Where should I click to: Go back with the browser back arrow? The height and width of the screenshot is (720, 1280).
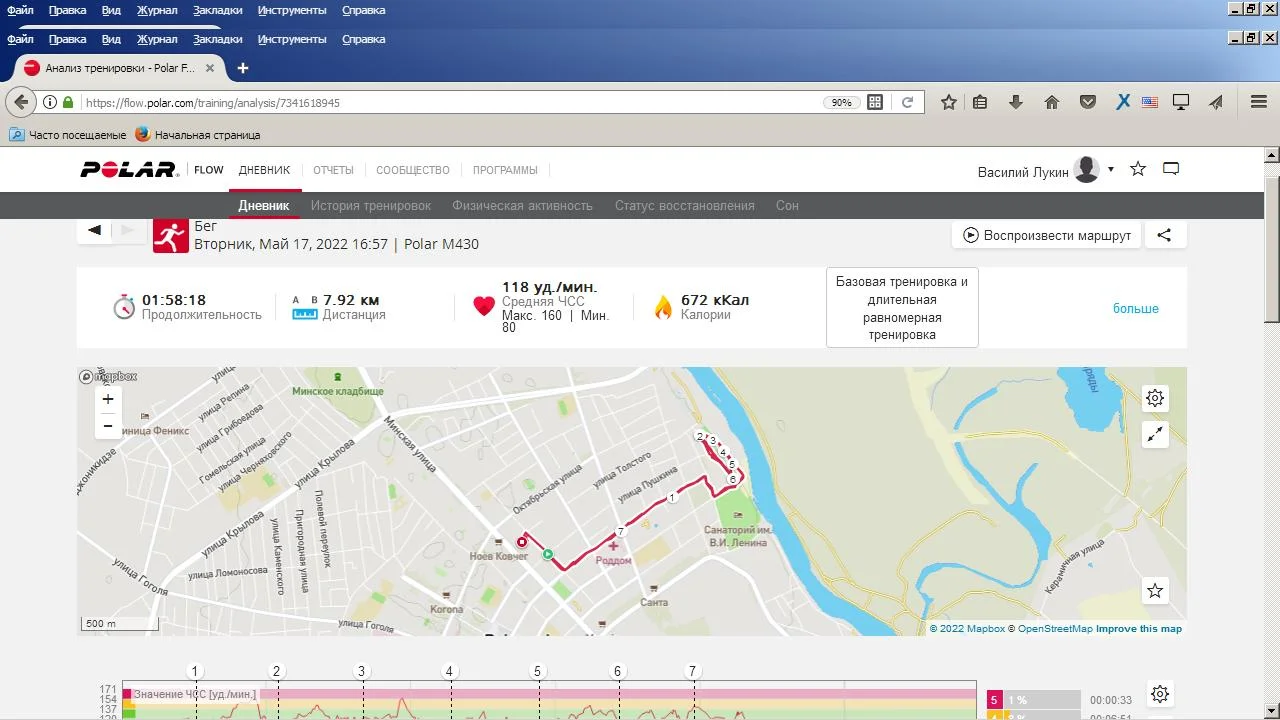pyautogui.click(x=21, y=102)
